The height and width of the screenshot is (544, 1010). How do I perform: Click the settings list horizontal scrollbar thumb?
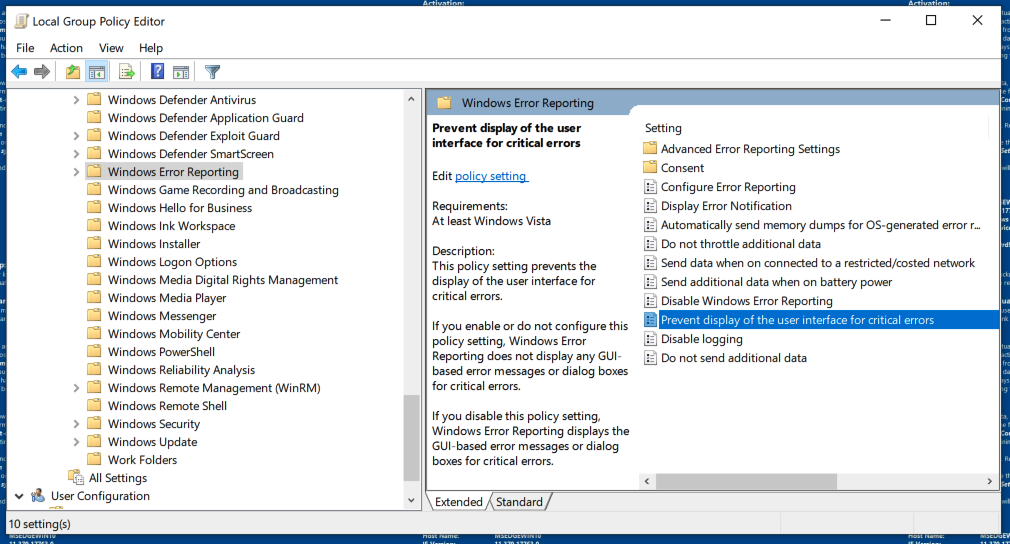[747, 482]
